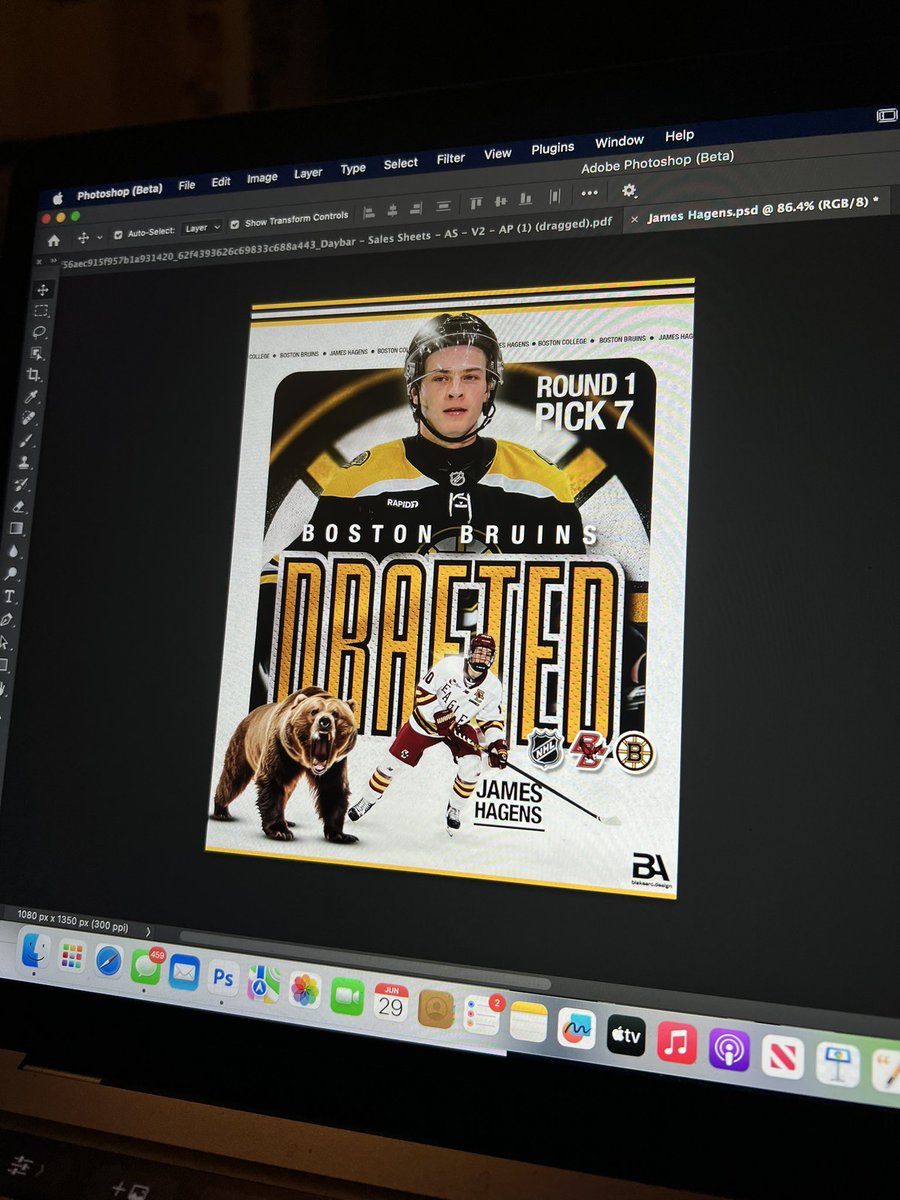Expand the status bar info chevron
The image size is (900, 1200).
point(149,931)
